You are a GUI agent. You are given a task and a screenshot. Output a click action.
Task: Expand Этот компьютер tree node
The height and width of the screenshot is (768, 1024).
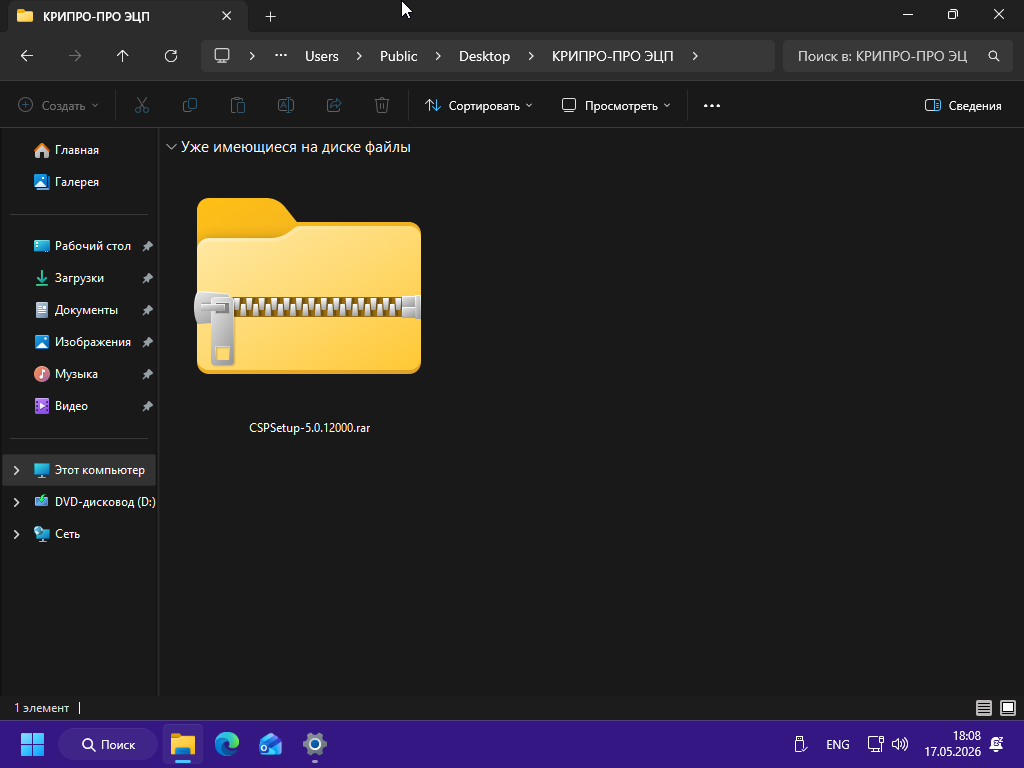(x=16, y=470)
